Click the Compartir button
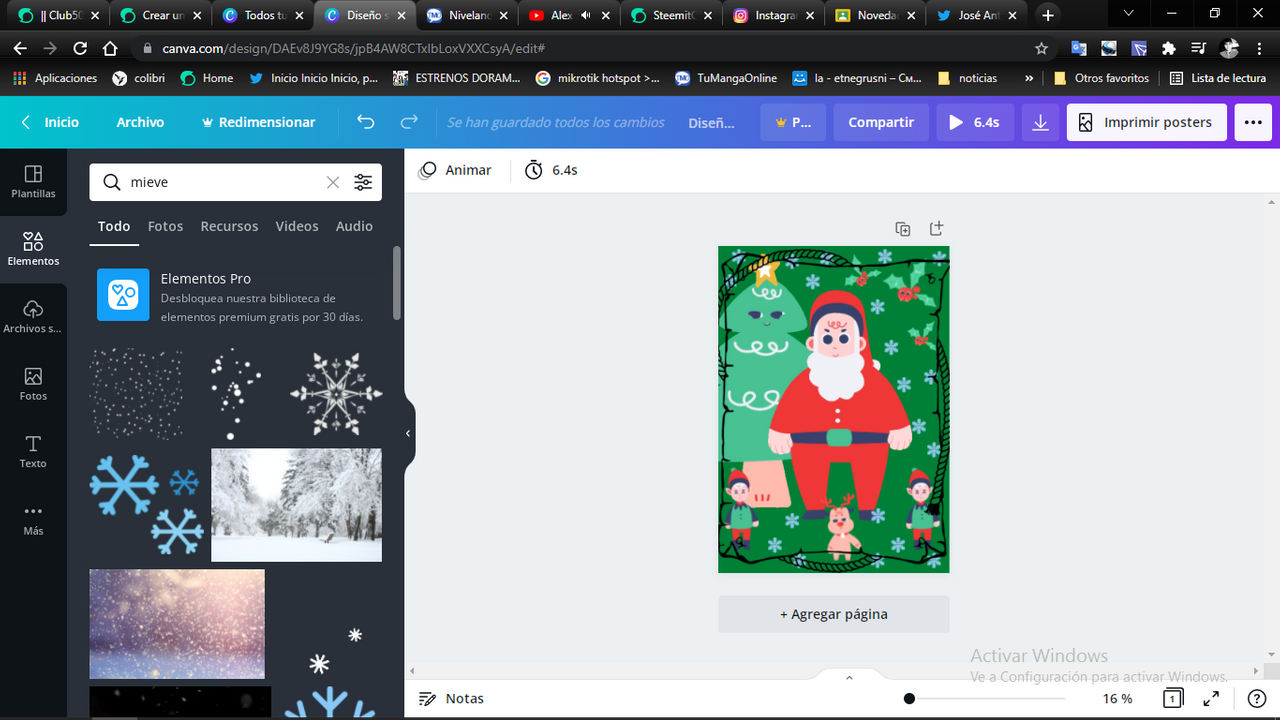 881,122
